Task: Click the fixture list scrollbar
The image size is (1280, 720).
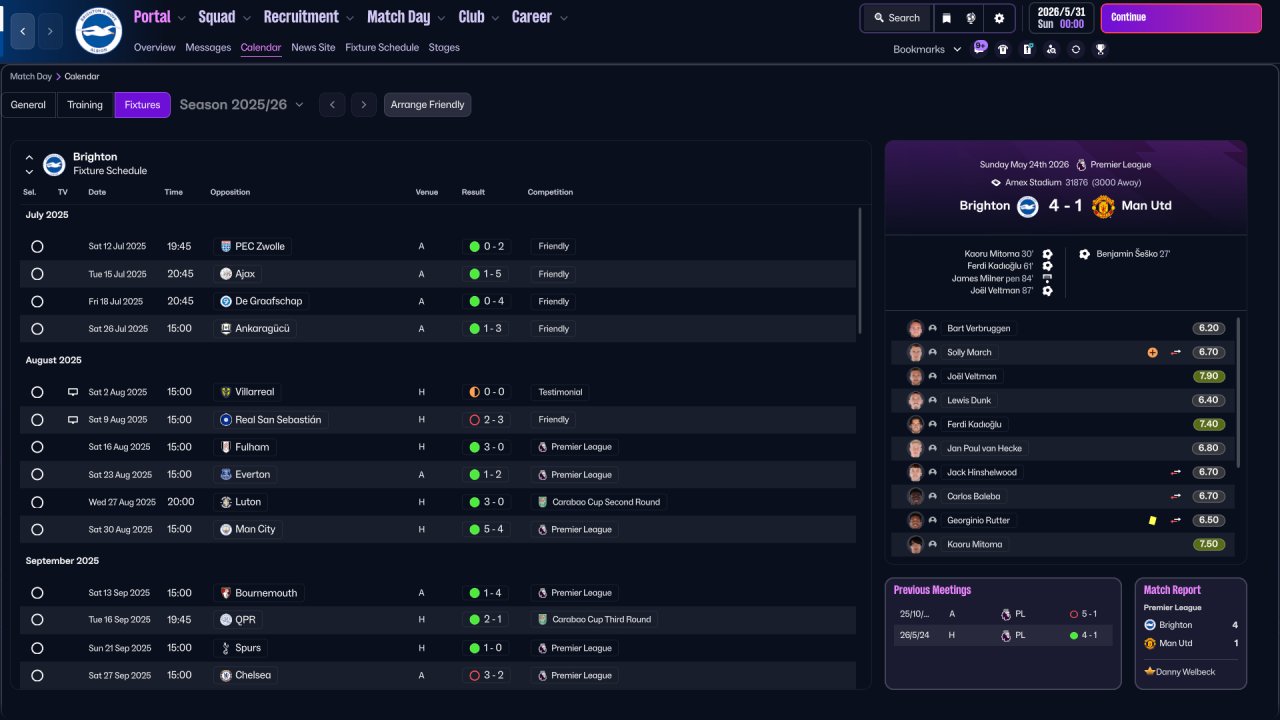Action: [x=860, y=270]
